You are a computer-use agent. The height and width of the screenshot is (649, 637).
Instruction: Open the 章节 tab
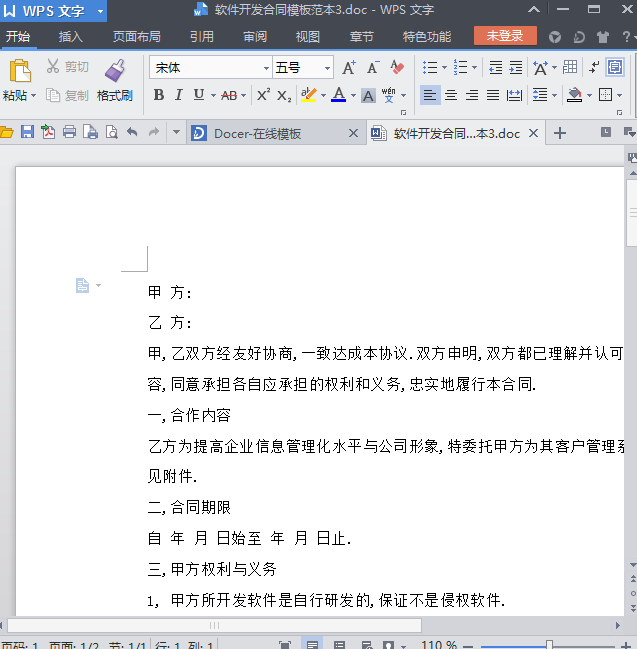click(361, 37)
